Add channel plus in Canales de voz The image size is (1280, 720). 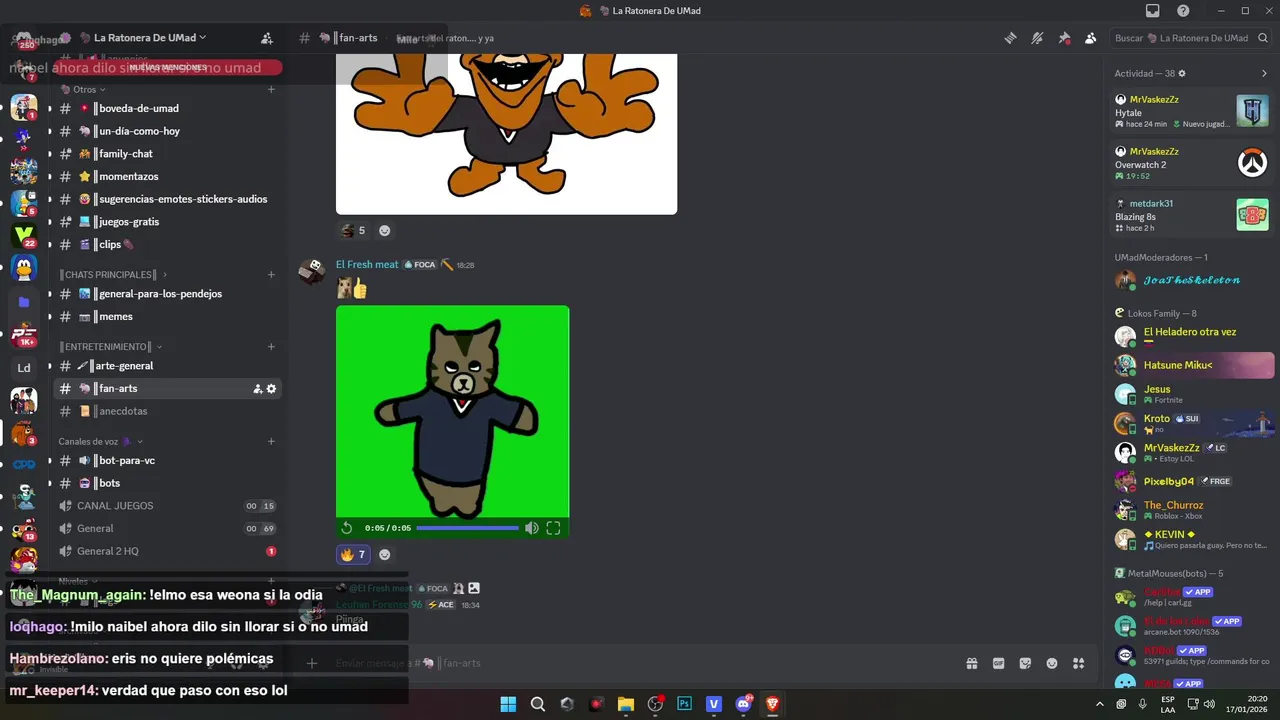point(271,441)
